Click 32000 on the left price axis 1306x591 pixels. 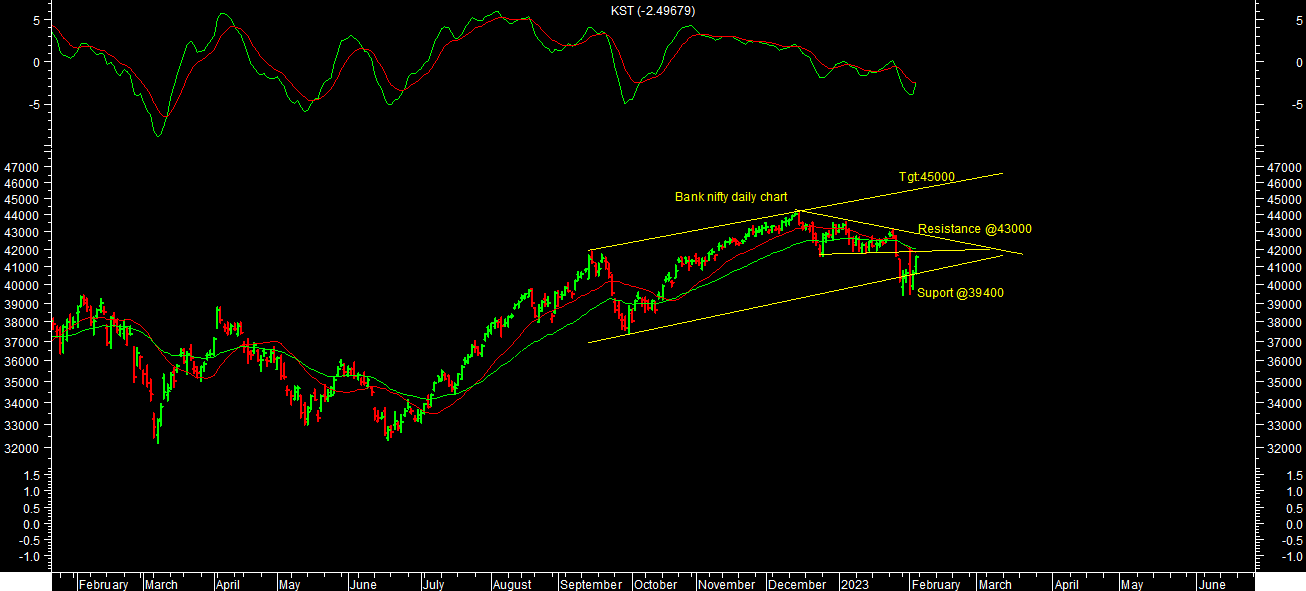pyautogui.click(x=21, y=448)
